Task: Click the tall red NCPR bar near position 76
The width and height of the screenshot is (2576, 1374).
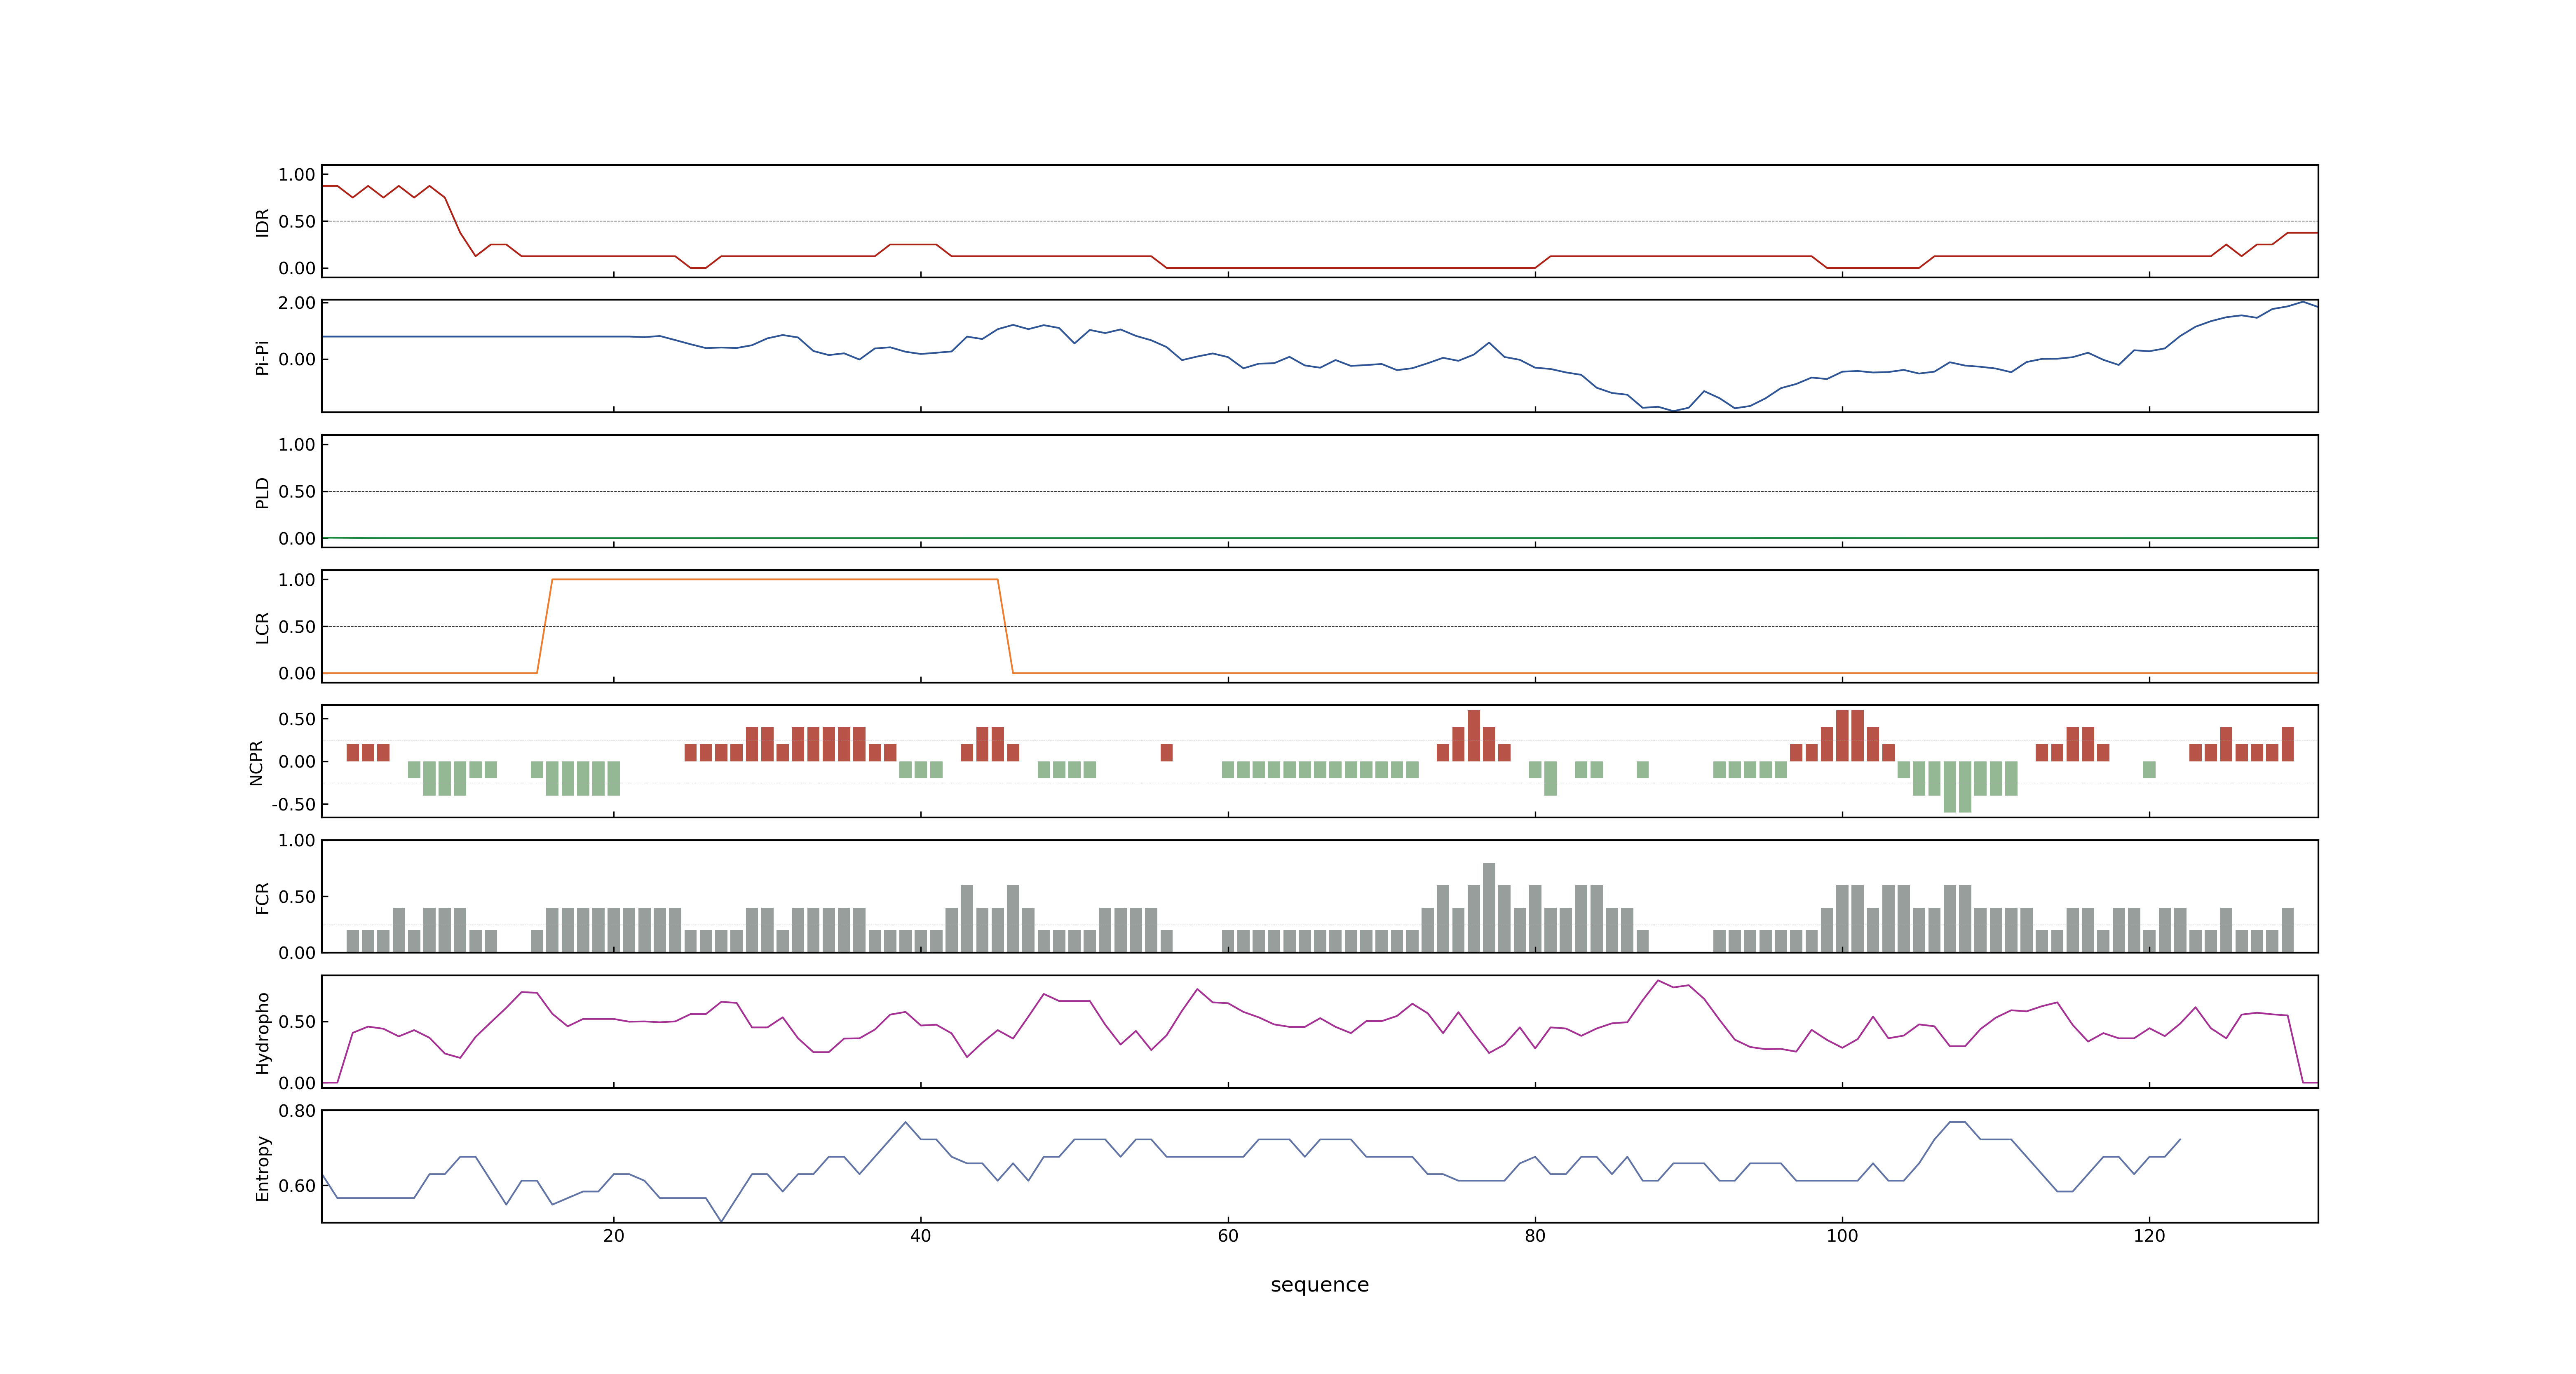Action: point(1474,736)
